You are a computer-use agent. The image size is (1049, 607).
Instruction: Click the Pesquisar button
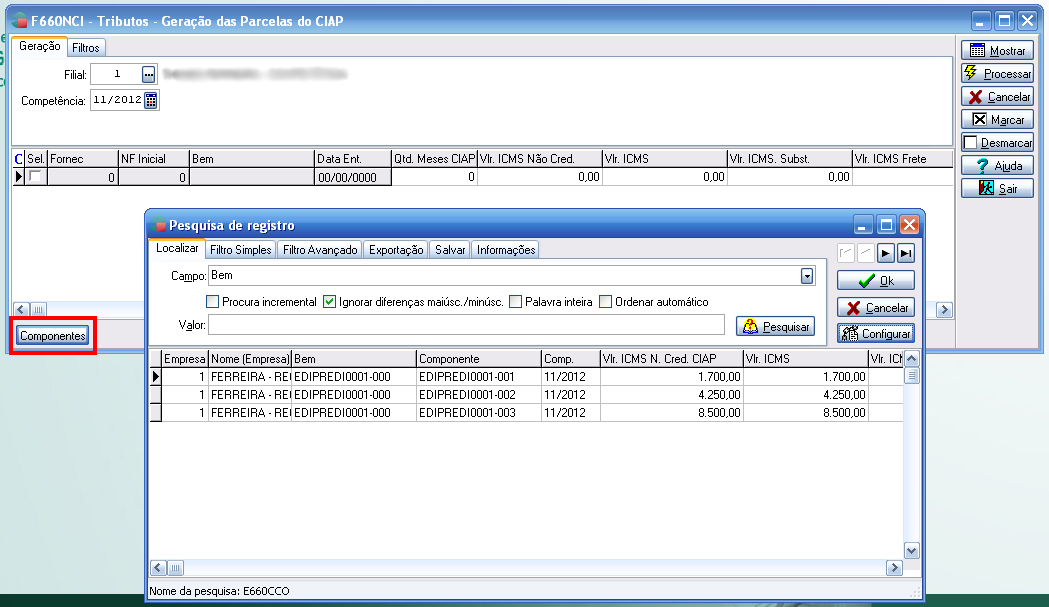[775, 327]
